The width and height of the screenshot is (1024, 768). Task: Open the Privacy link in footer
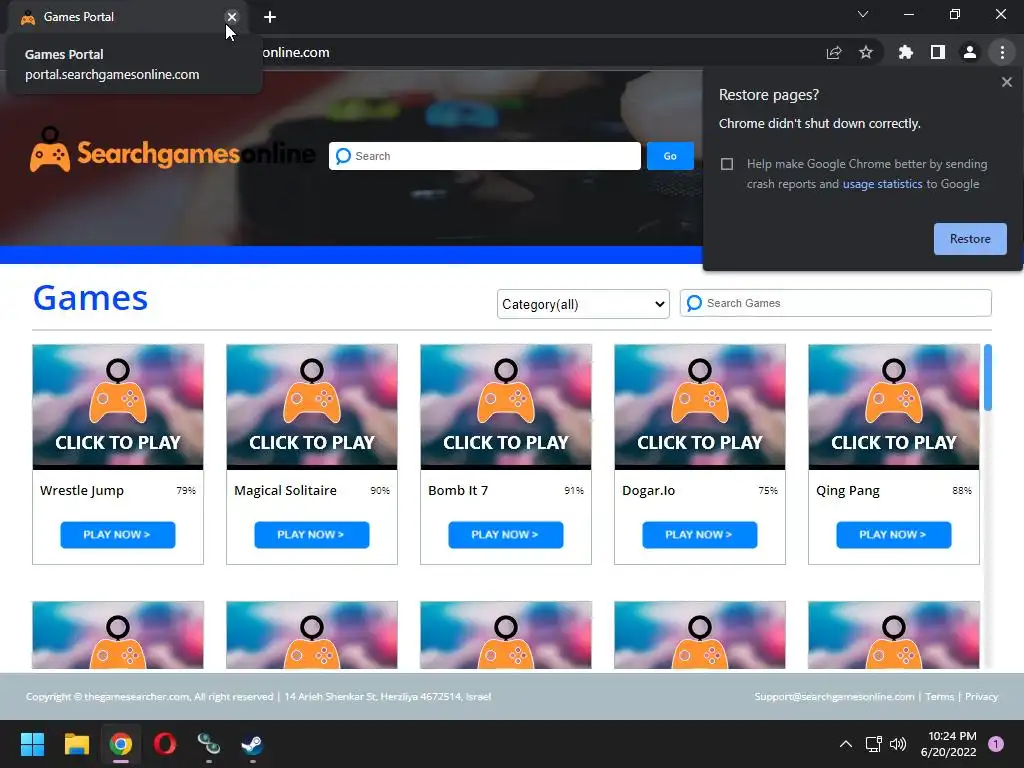coord(982,697)
